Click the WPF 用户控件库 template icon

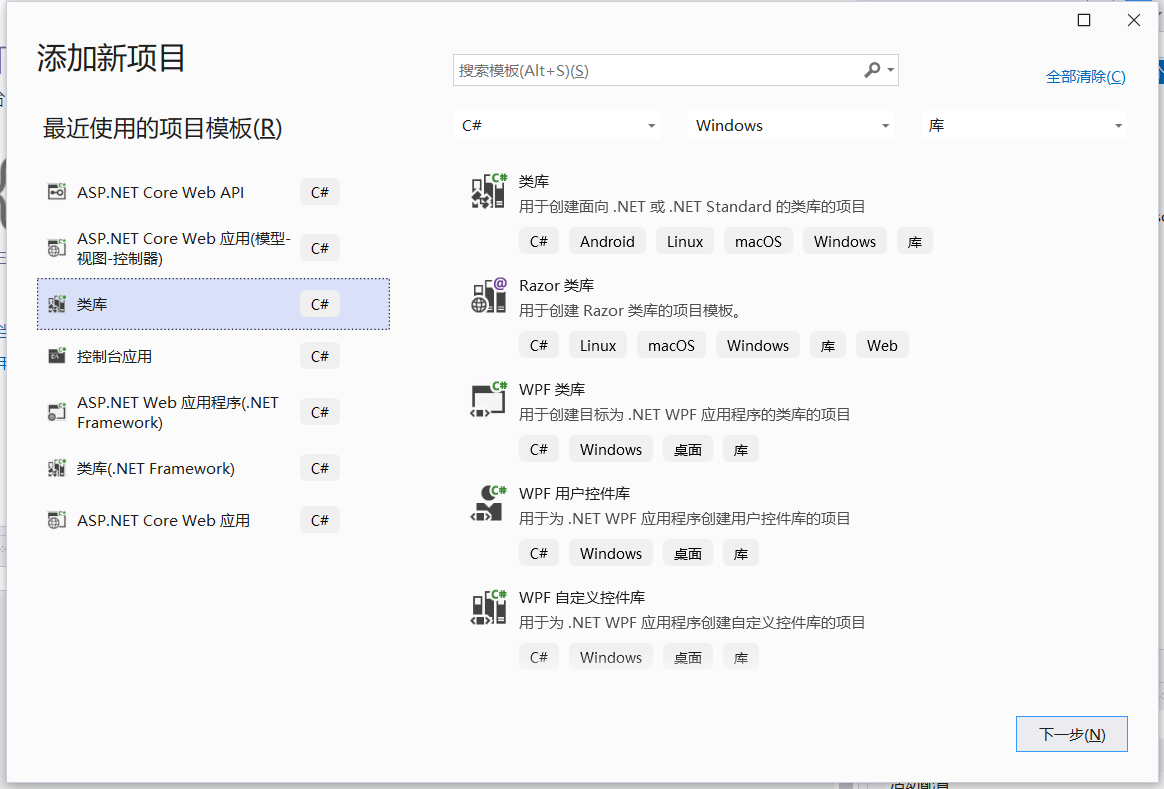tap(488, 503)
